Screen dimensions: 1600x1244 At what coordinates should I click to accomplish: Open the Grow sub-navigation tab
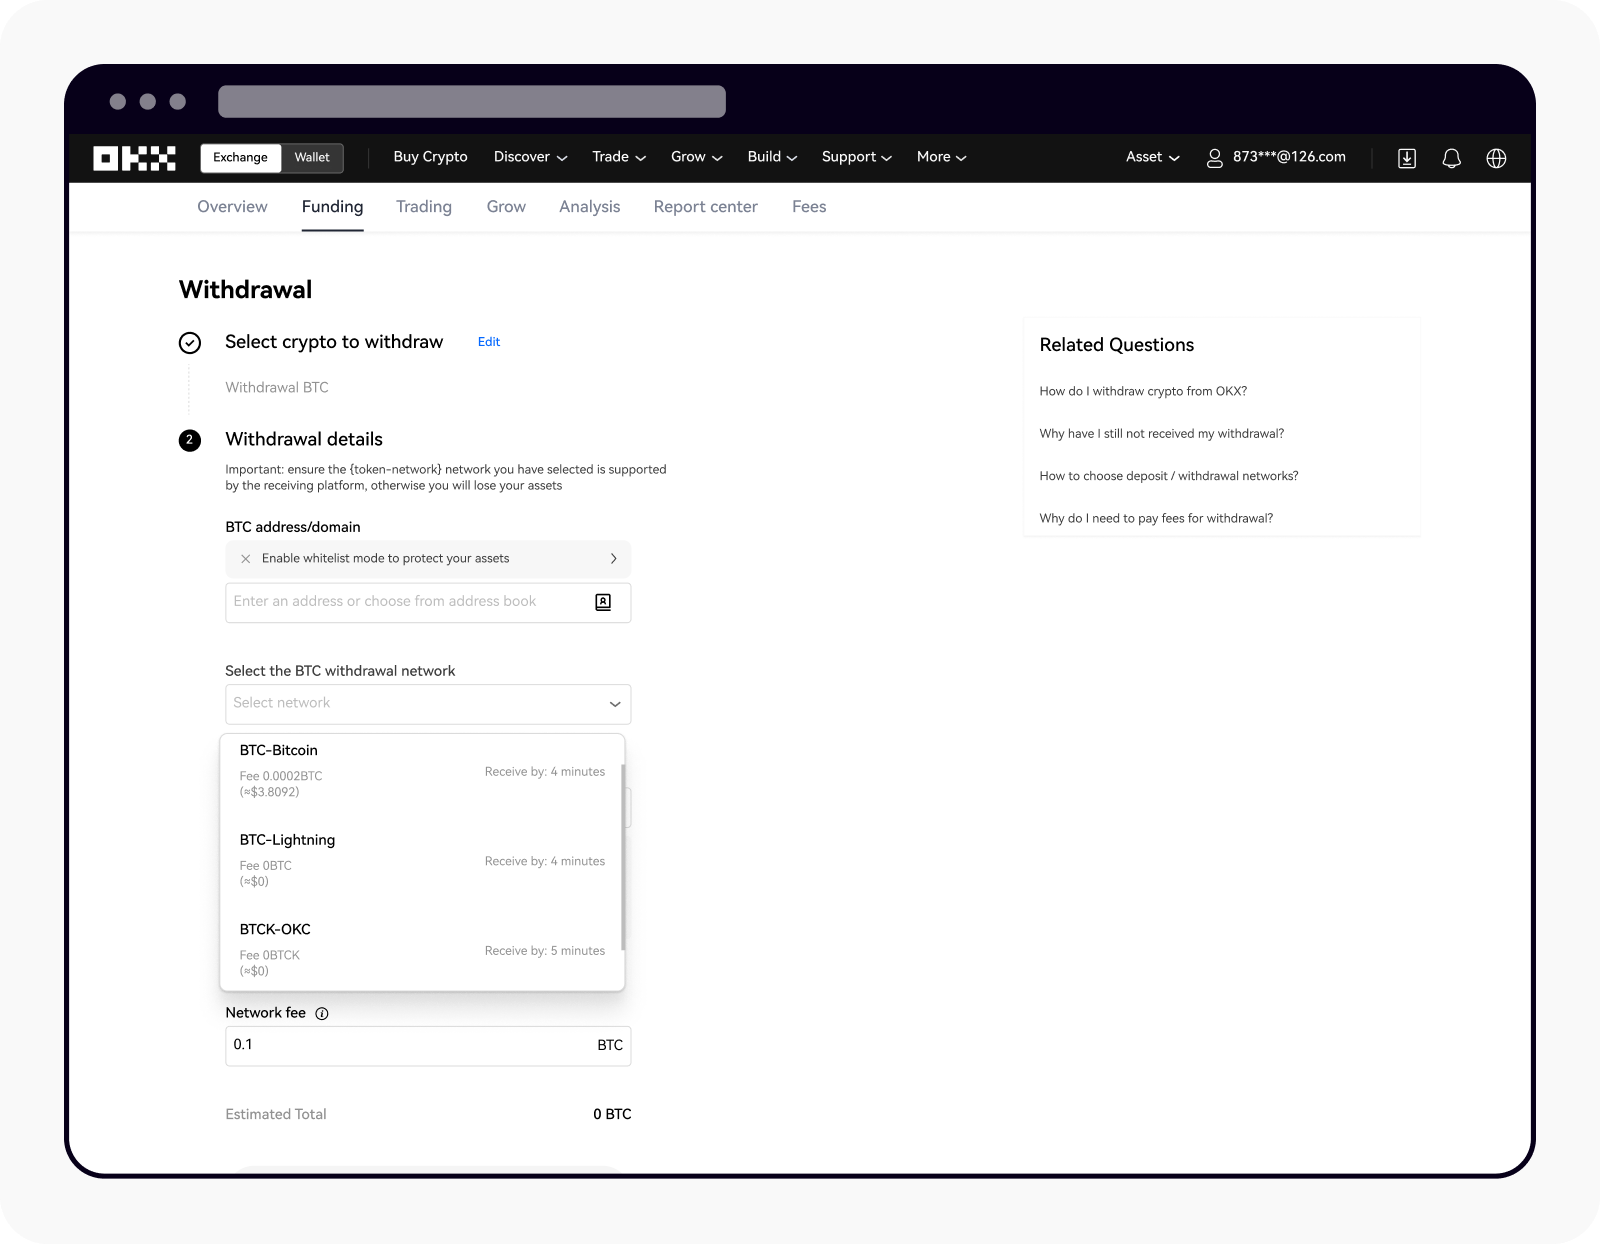click(x=506, y=207)
